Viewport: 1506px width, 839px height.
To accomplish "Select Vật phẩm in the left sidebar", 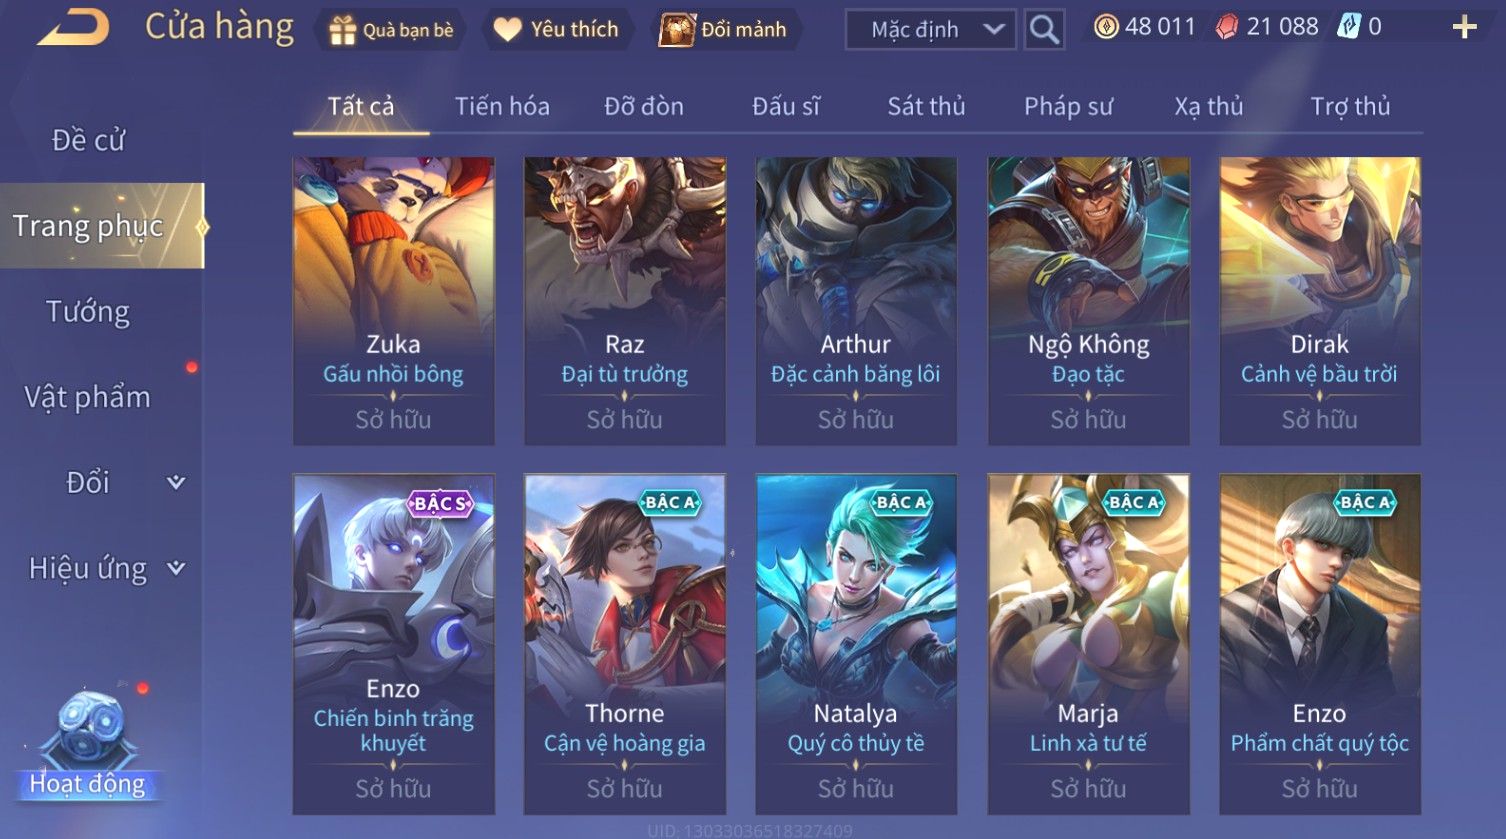I will coord(88,397).
